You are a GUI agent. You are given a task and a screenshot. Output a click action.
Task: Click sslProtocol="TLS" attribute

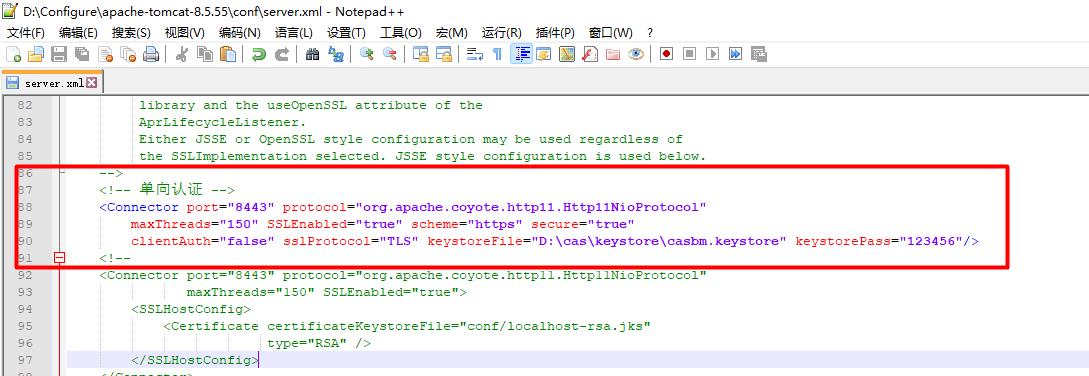(x=351, y=241)
